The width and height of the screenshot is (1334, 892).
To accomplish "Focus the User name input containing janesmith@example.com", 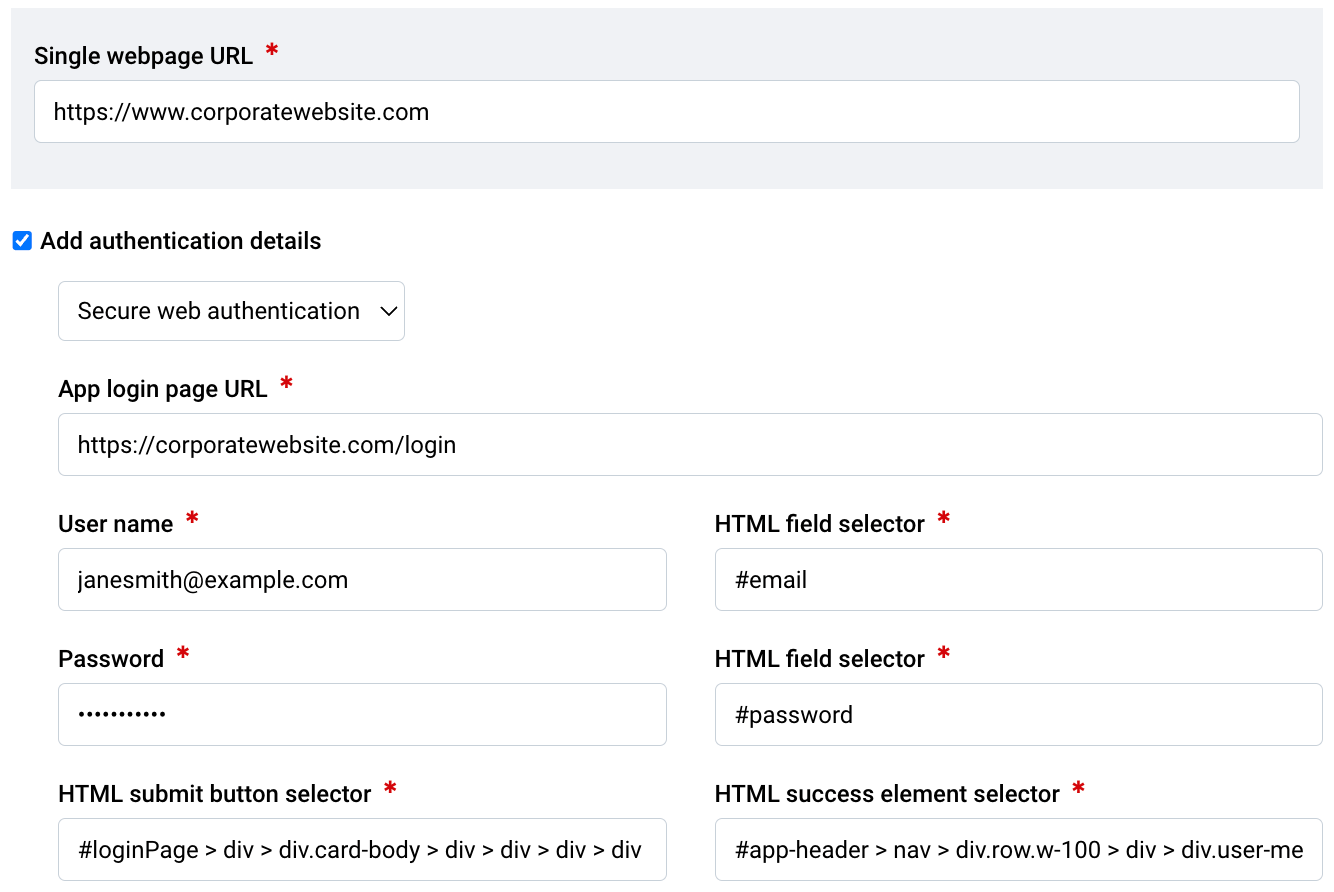I will (x=362, y=579).
